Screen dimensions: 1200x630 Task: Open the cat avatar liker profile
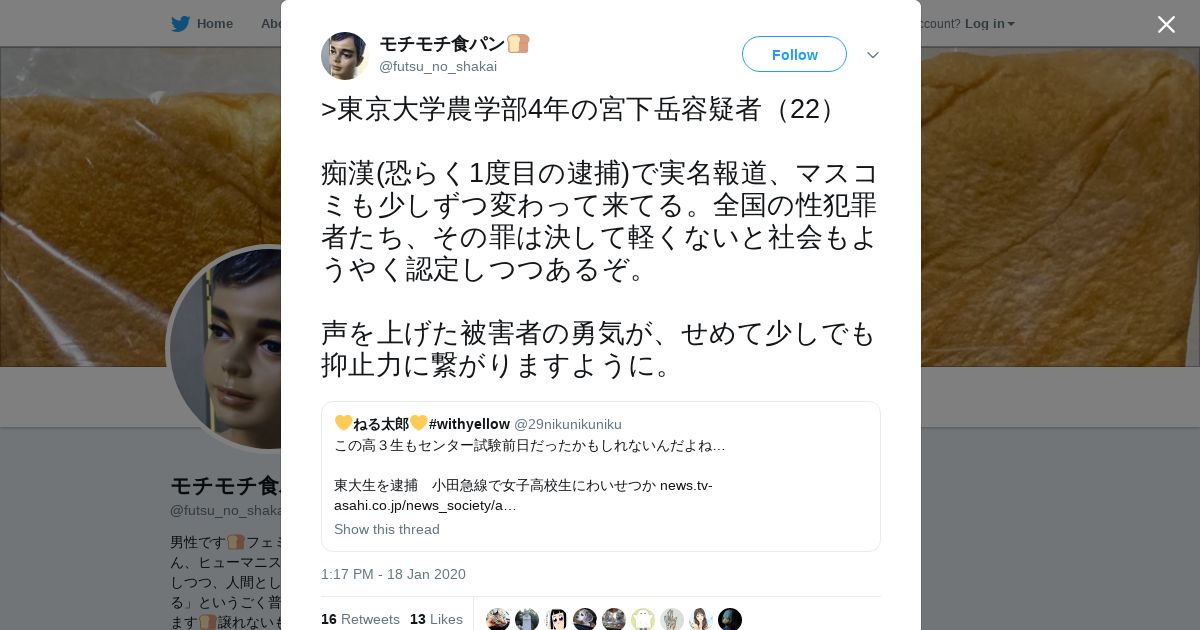[498, 619]
